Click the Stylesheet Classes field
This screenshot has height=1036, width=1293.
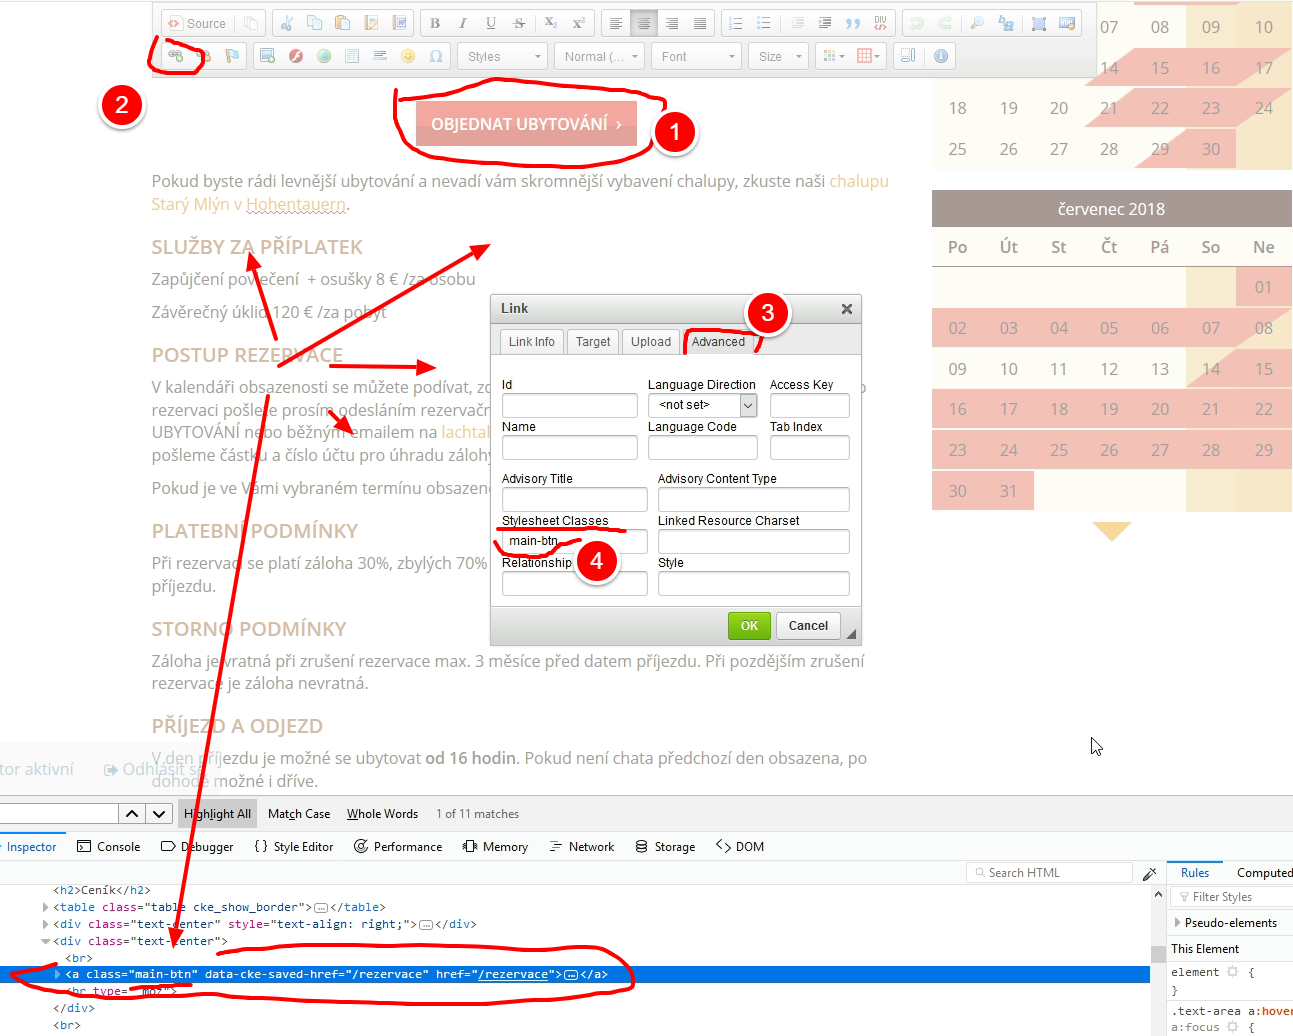click(575, 541)
